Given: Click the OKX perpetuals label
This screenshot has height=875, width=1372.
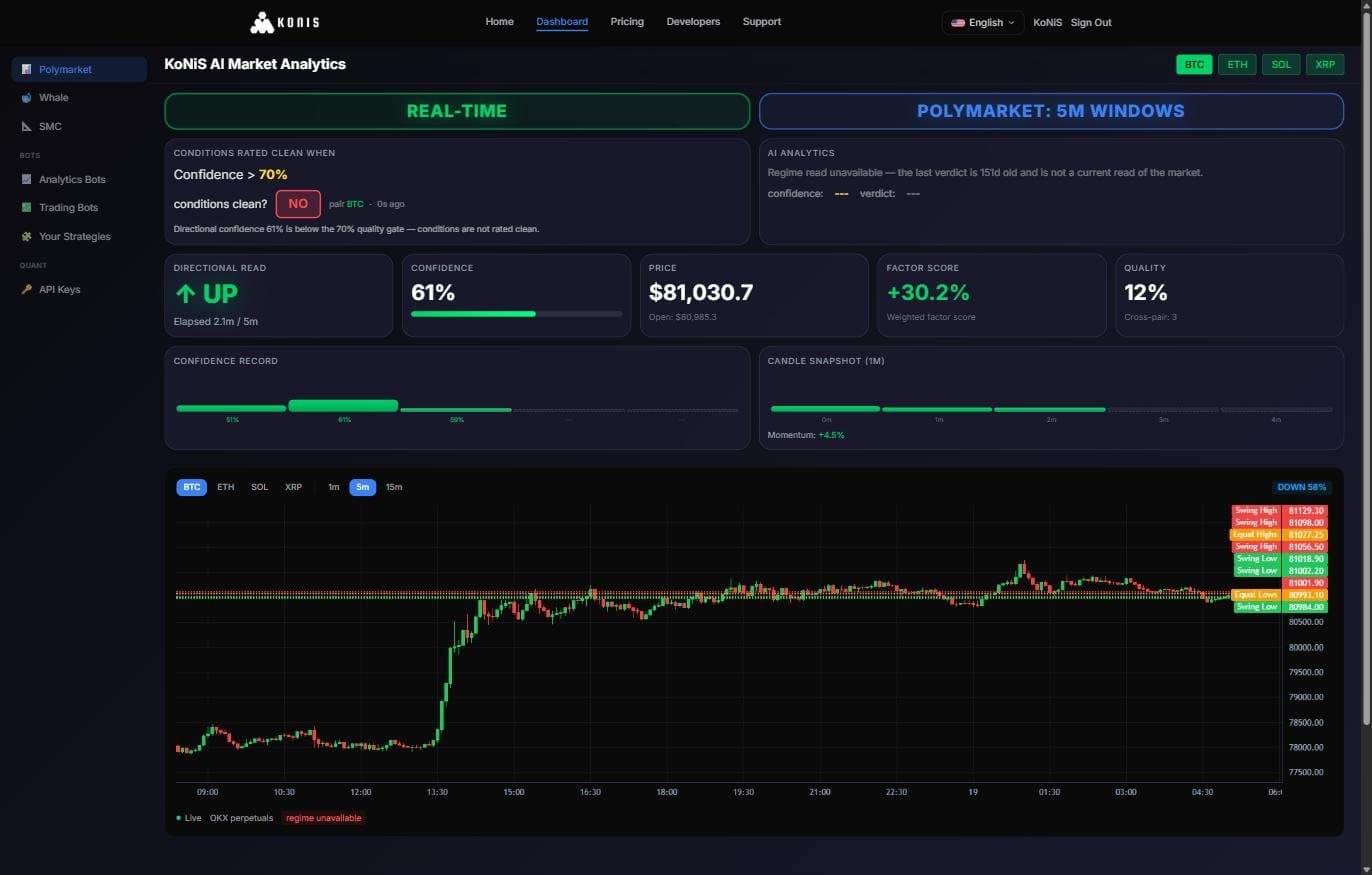Looking at the screenshot, I should coord(241,818).
